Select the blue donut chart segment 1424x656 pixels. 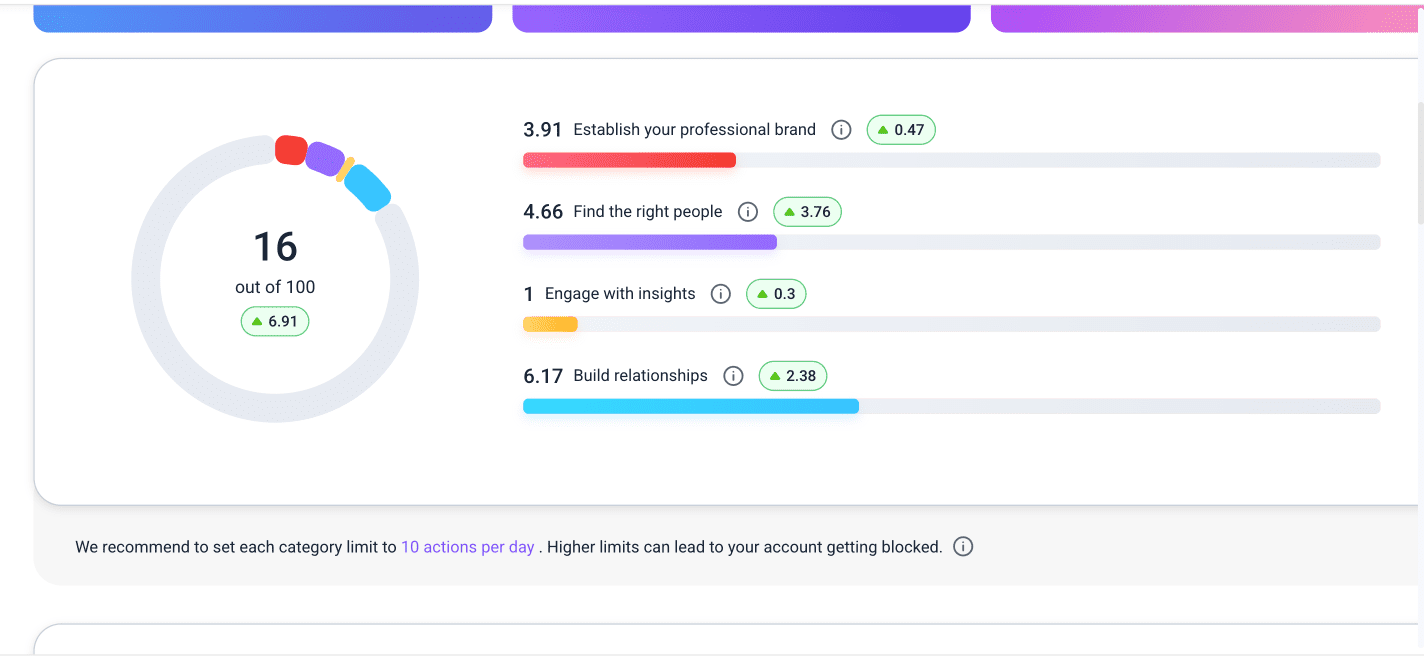coord(367,187)
